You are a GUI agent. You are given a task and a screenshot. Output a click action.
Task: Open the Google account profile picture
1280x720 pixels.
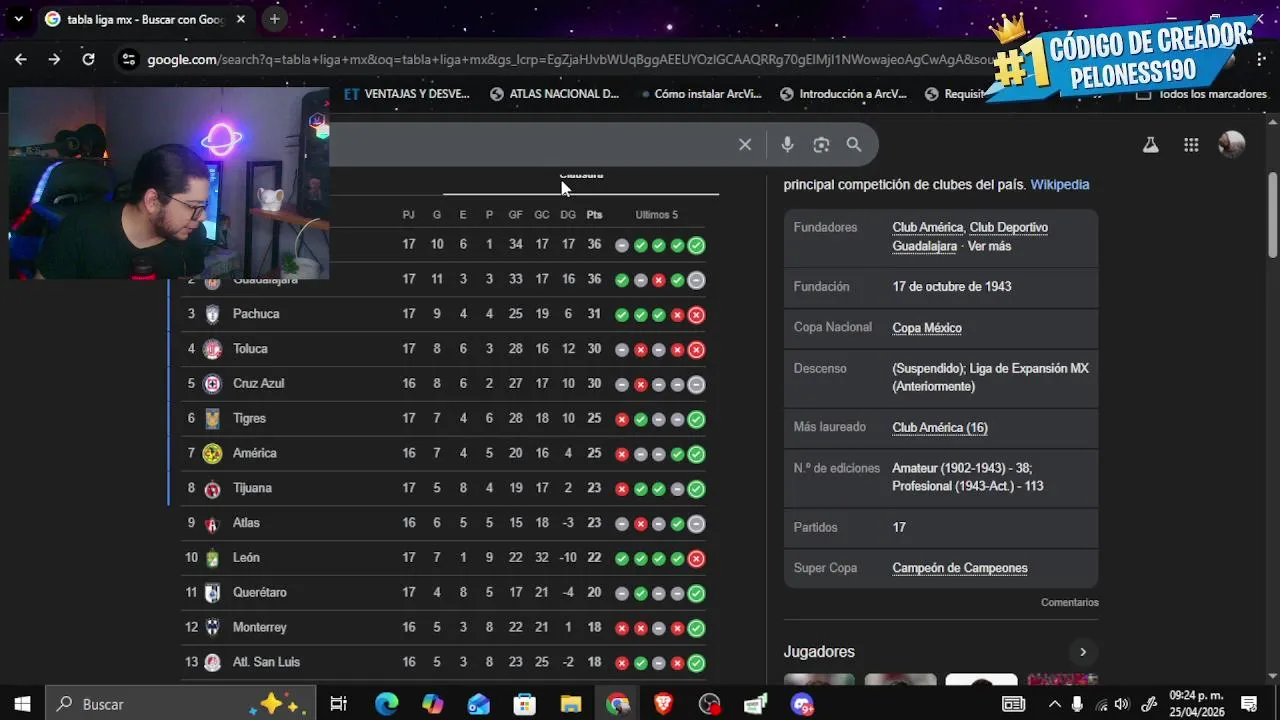[x=1232, y=145]
